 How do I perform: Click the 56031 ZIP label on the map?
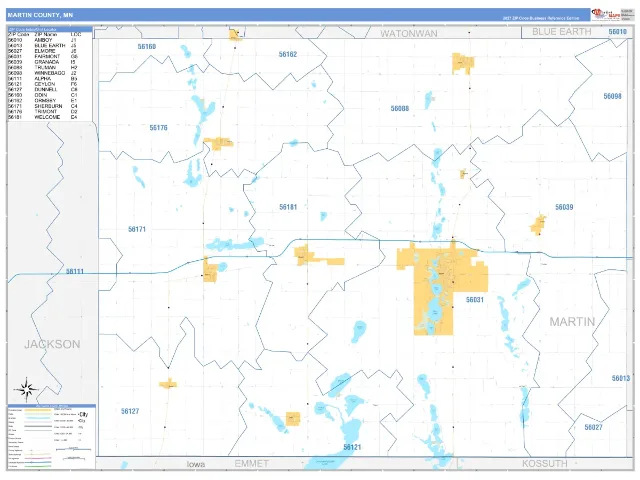(475, 300)
